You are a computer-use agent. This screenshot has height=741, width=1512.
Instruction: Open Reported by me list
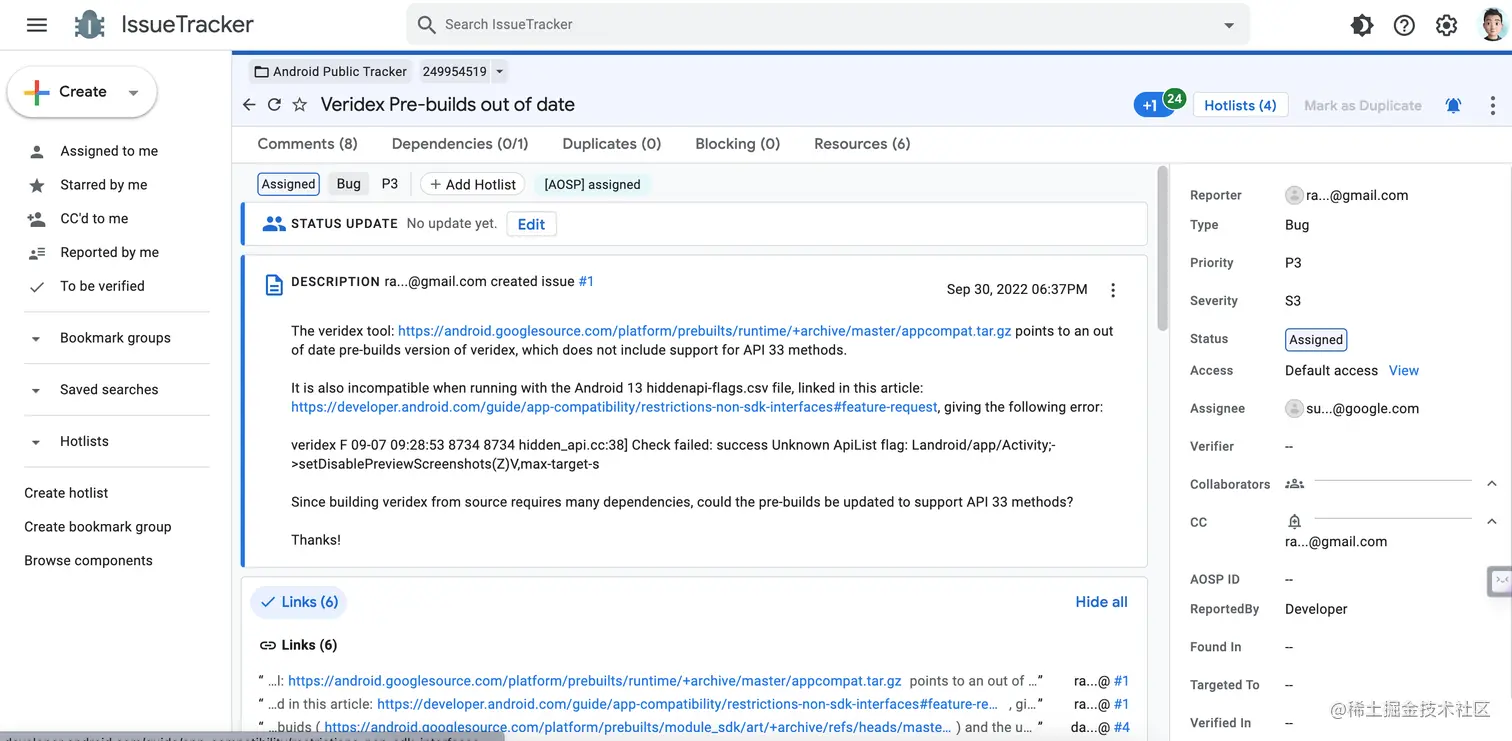point(109,253)
